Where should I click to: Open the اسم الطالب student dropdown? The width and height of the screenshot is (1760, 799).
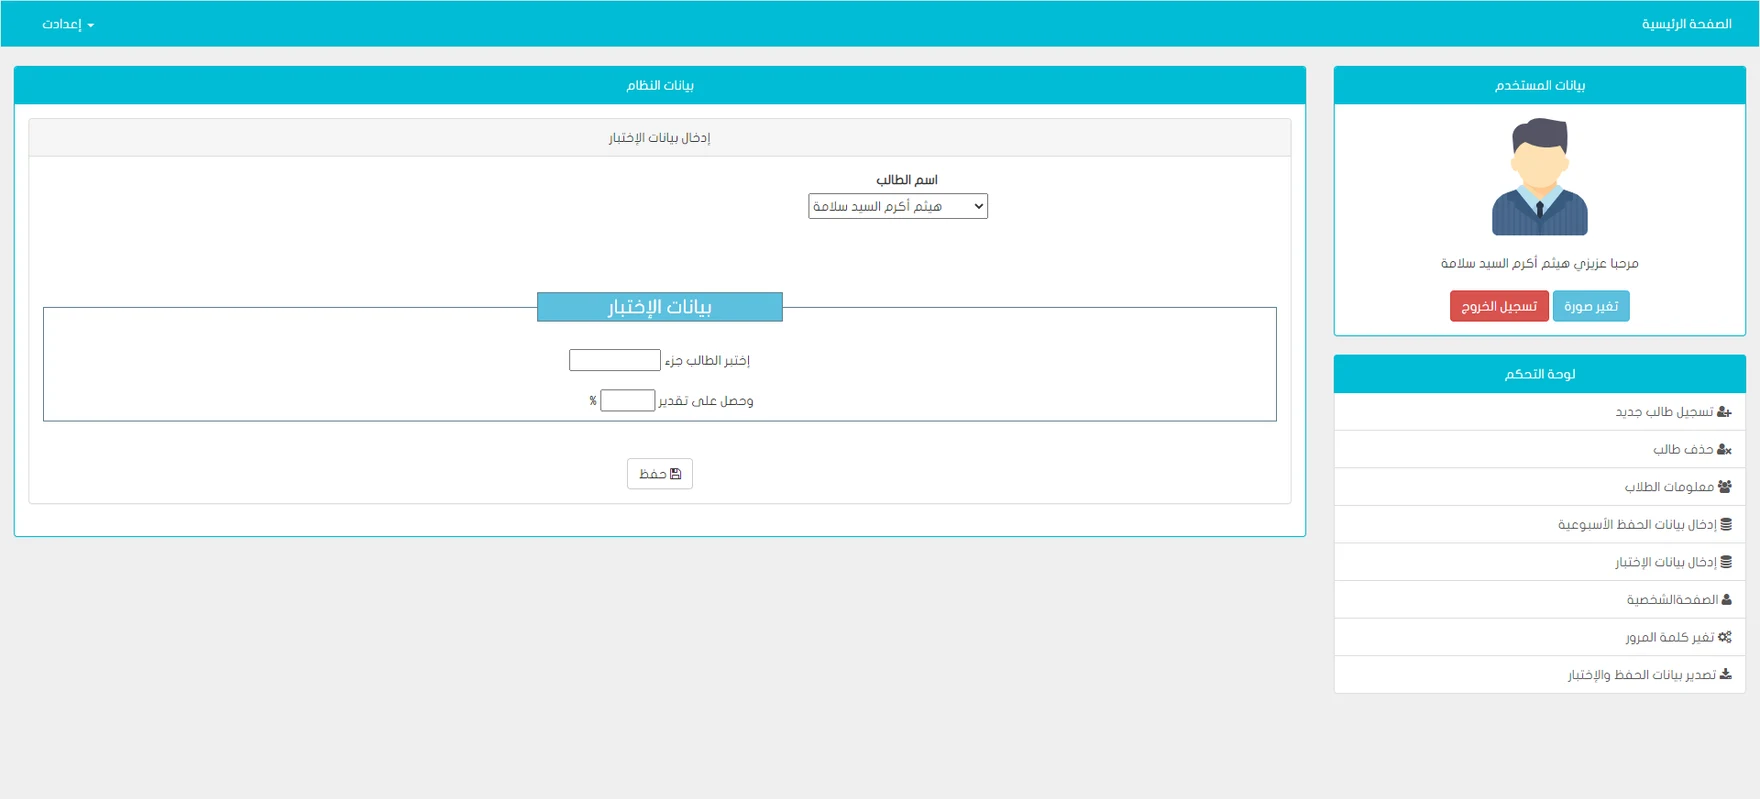(898, 206)
